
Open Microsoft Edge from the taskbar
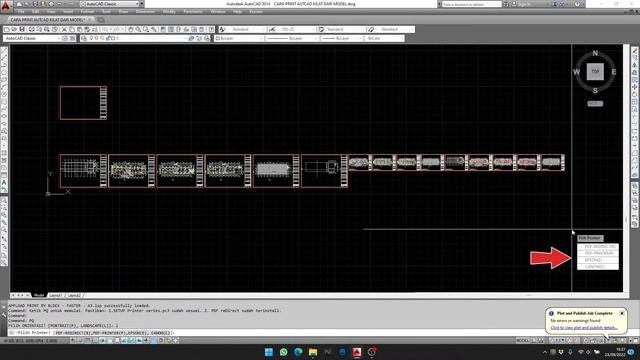298,352
